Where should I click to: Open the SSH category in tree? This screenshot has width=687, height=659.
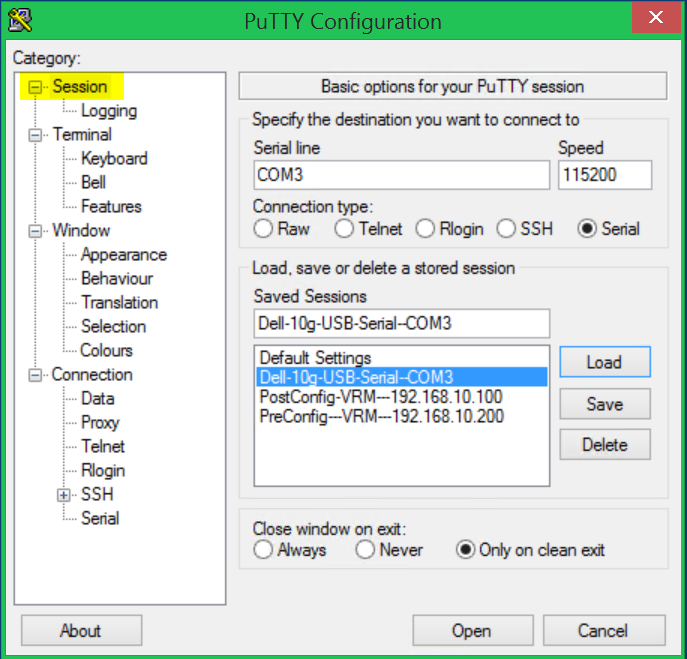[97, 494]
